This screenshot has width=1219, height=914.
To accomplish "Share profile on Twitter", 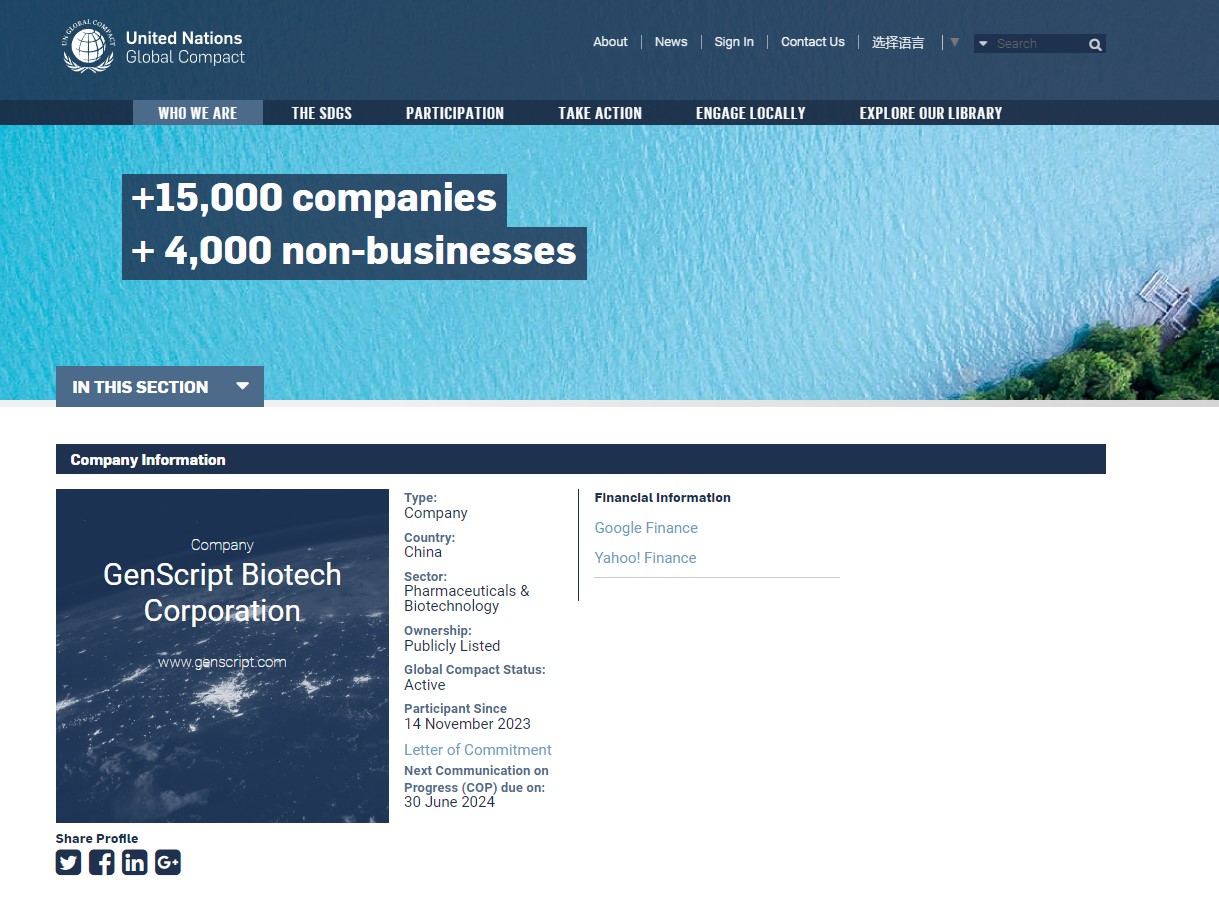I will (68, 862).
